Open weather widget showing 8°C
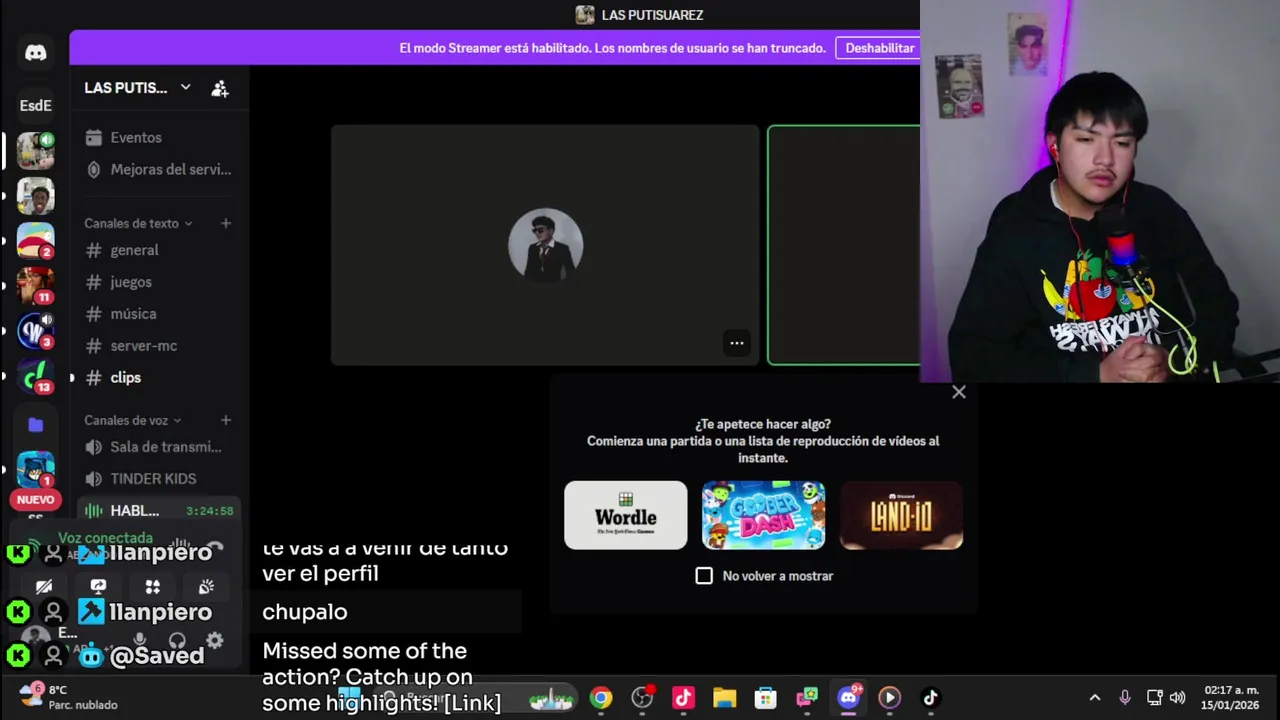The image size is (1280, 720). [x=70, y=697]
